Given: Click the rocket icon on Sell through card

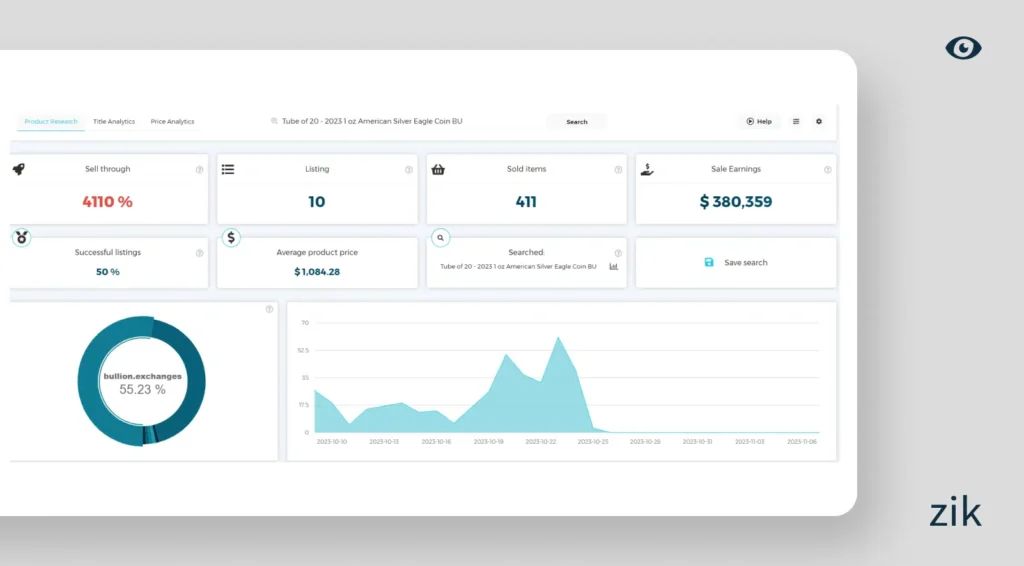Looking at the screenshot, I should 19,169.
